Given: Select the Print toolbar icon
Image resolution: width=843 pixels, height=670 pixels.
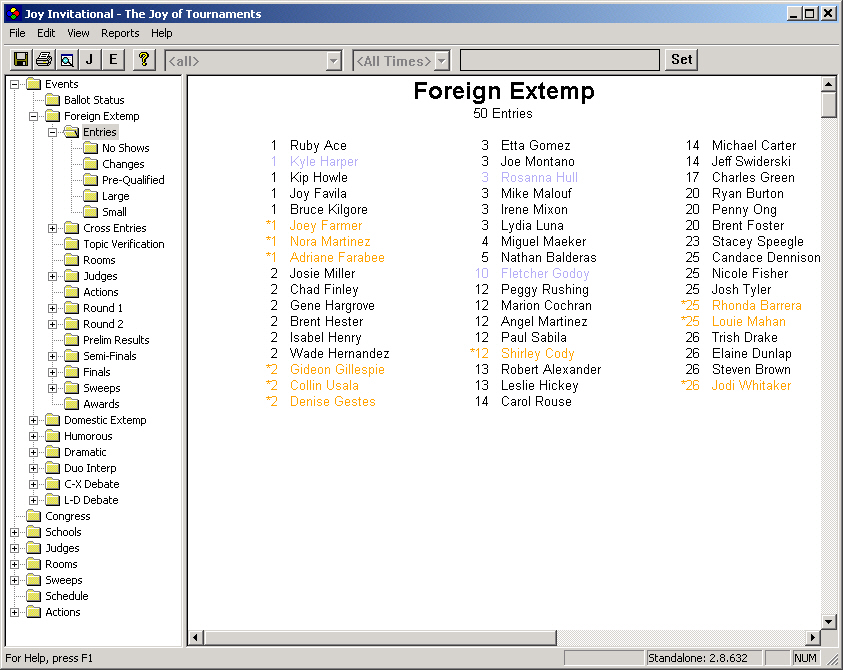Looking at the screenshot, I should click(43, 59).
